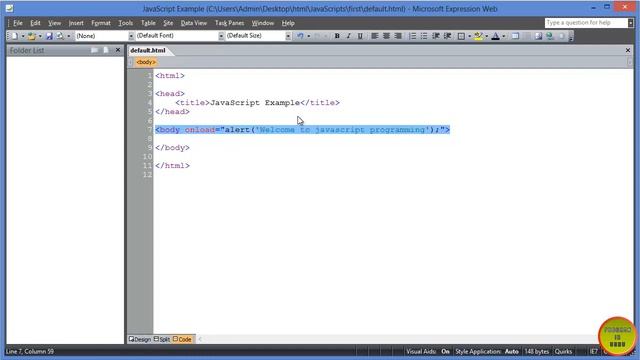The height and width of the screenshot is (360, 640).
Task: Open the Open-file dropdown arrow
Action: click(x=40, y=36)
